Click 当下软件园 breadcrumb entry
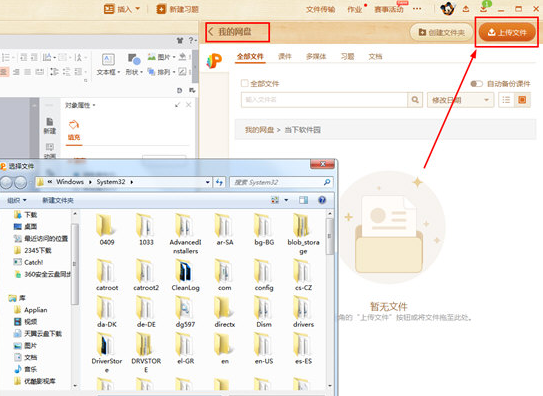The height and width of the screenshot is (396, 543). [303, 130]
